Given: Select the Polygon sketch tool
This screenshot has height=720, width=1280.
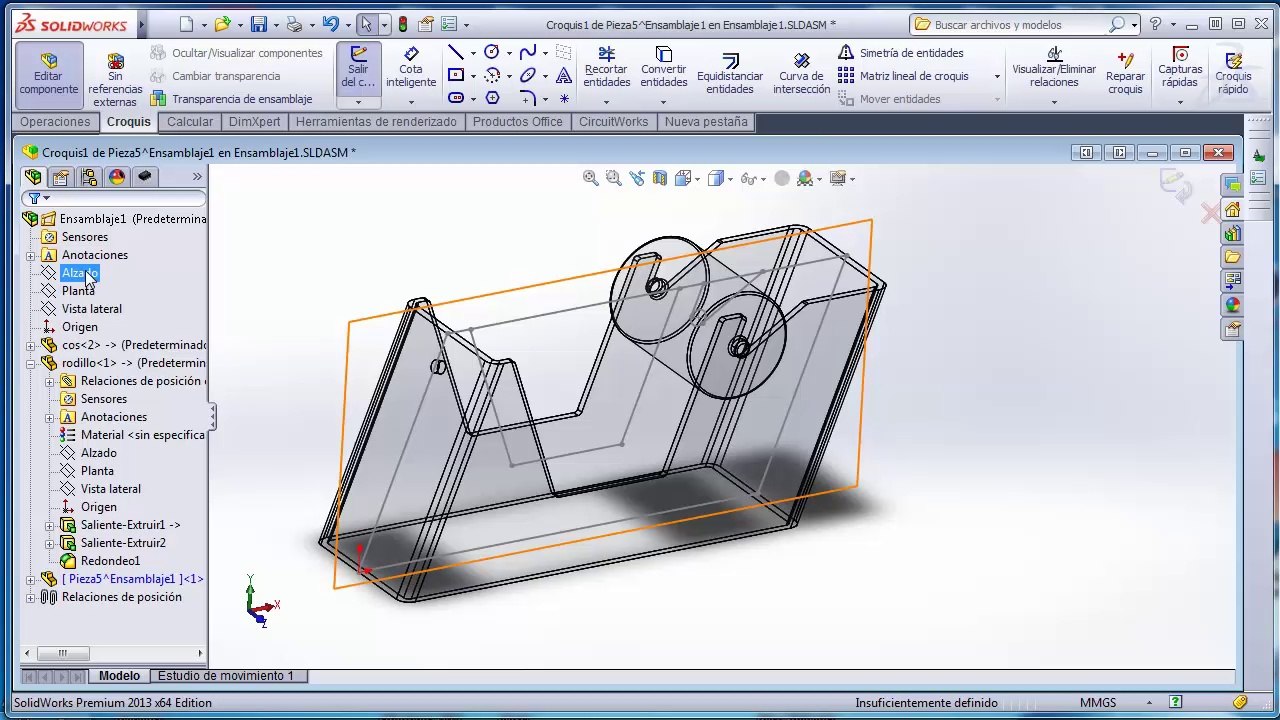Looking at the screenshot, I should (x=492, y=98).
